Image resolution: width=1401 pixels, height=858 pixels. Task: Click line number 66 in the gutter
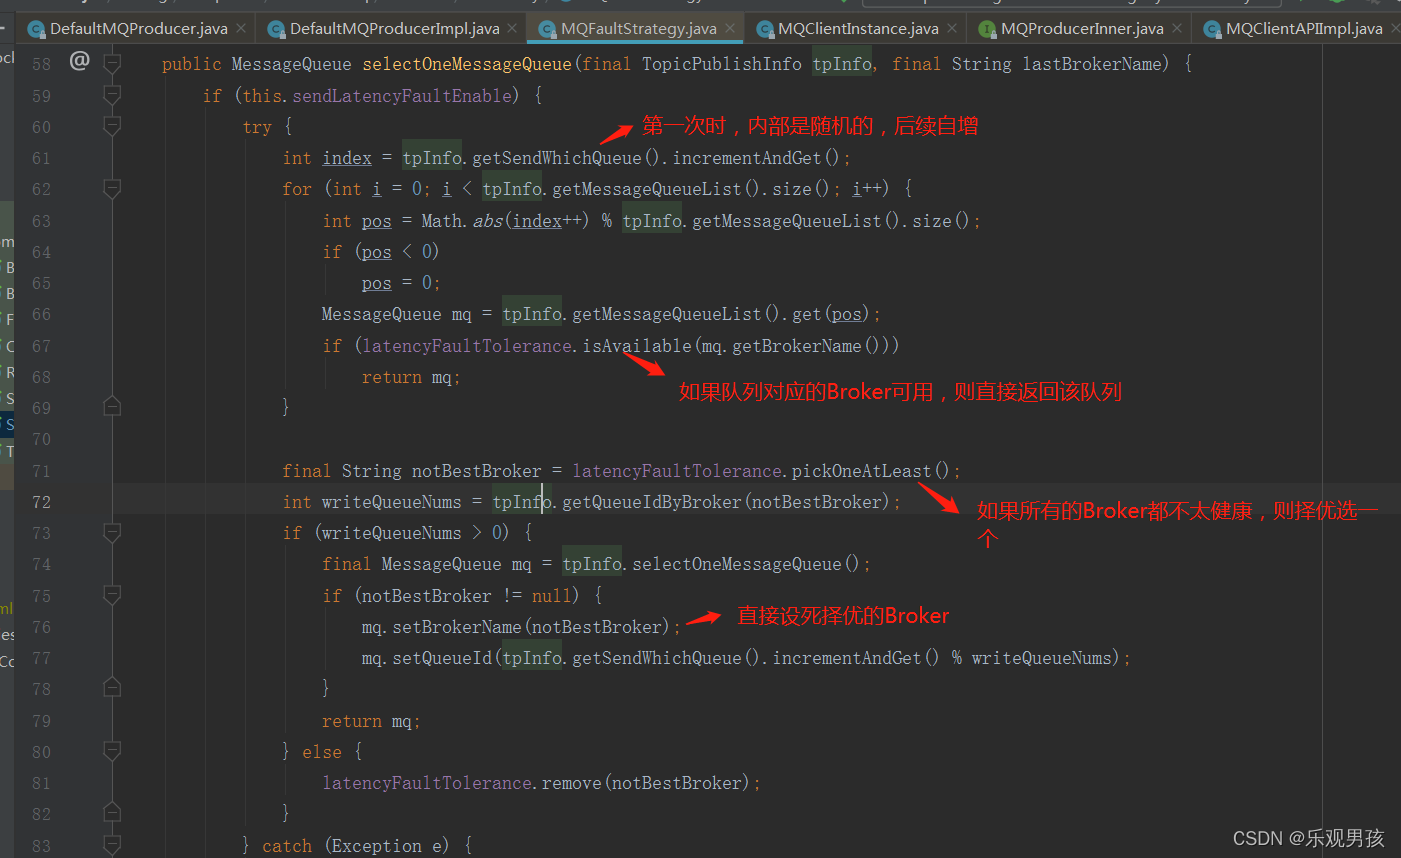tap(41, 314)
